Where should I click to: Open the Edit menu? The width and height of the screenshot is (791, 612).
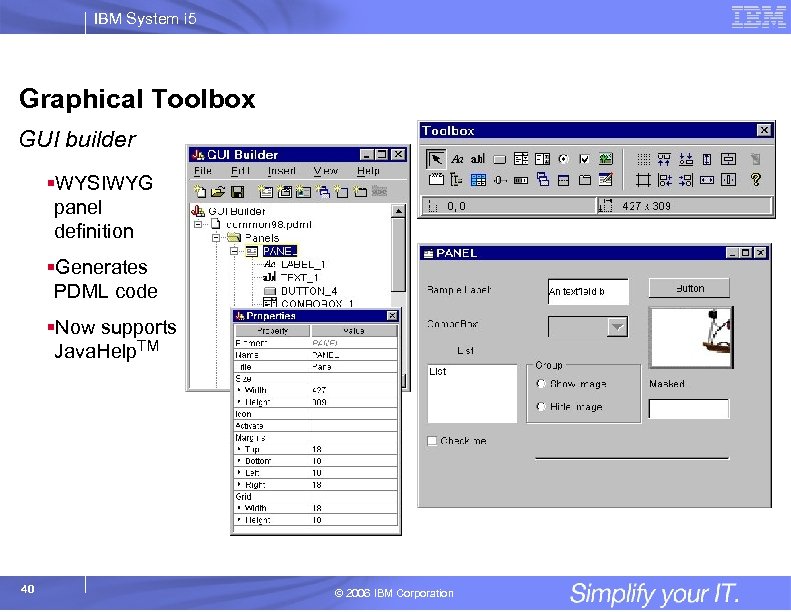[x=240, y=171]
